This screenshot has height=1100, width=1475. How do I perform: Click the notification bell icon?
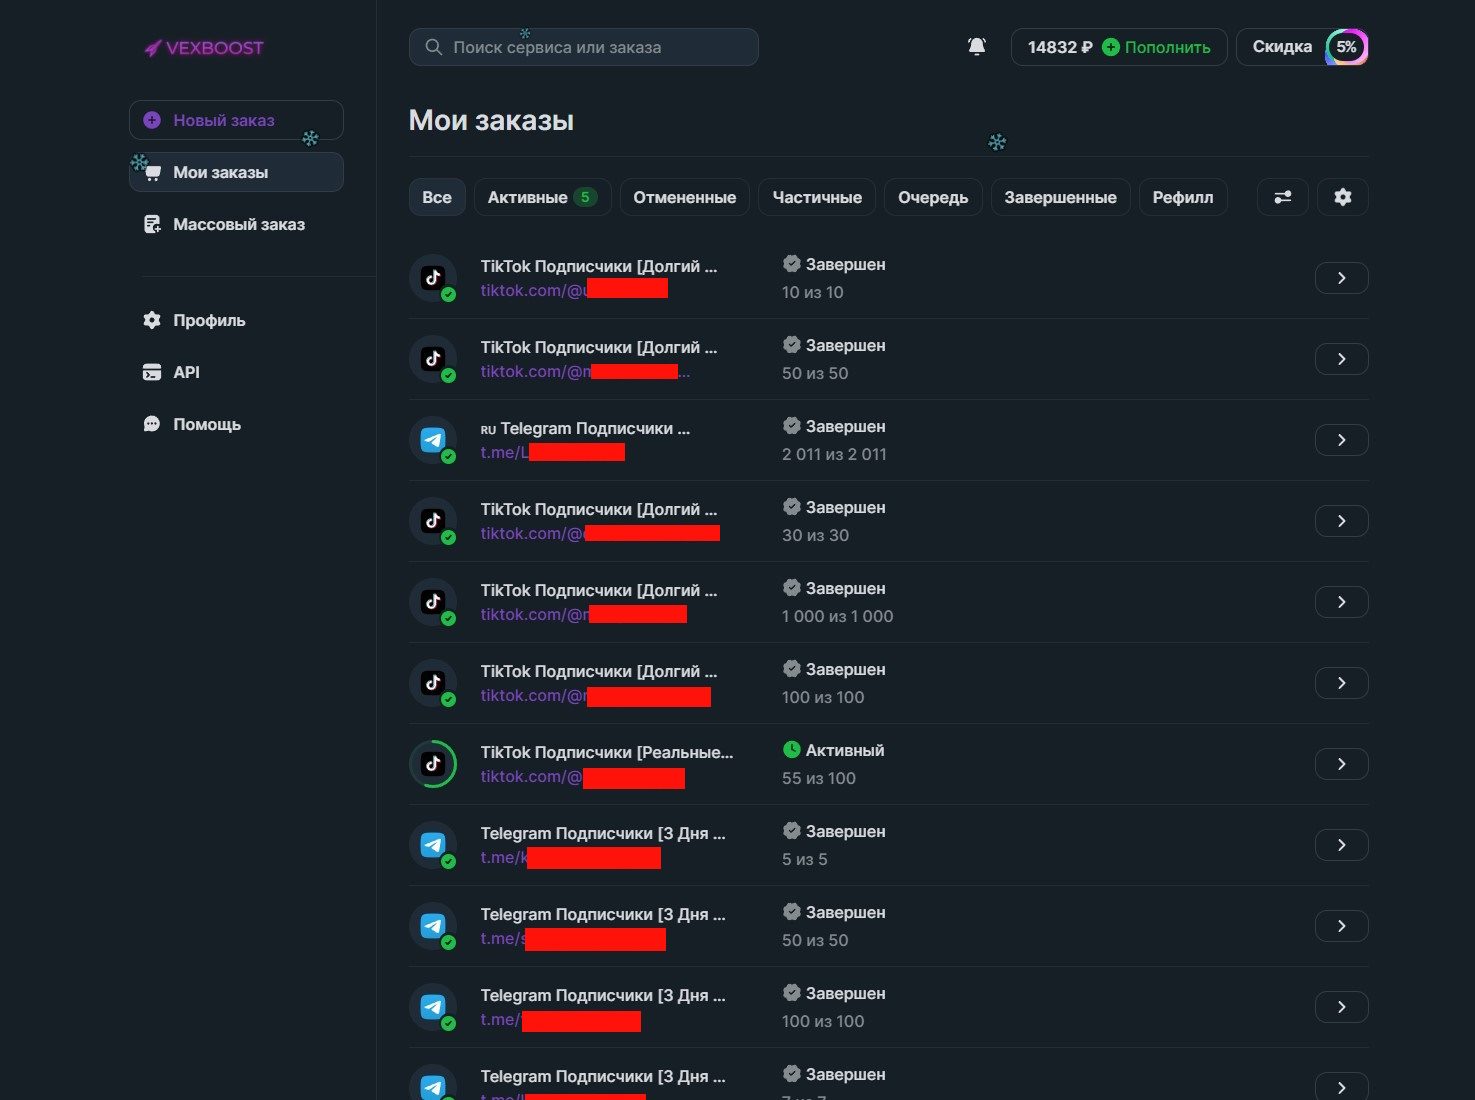pyautogui.click(x=977, y=47)
